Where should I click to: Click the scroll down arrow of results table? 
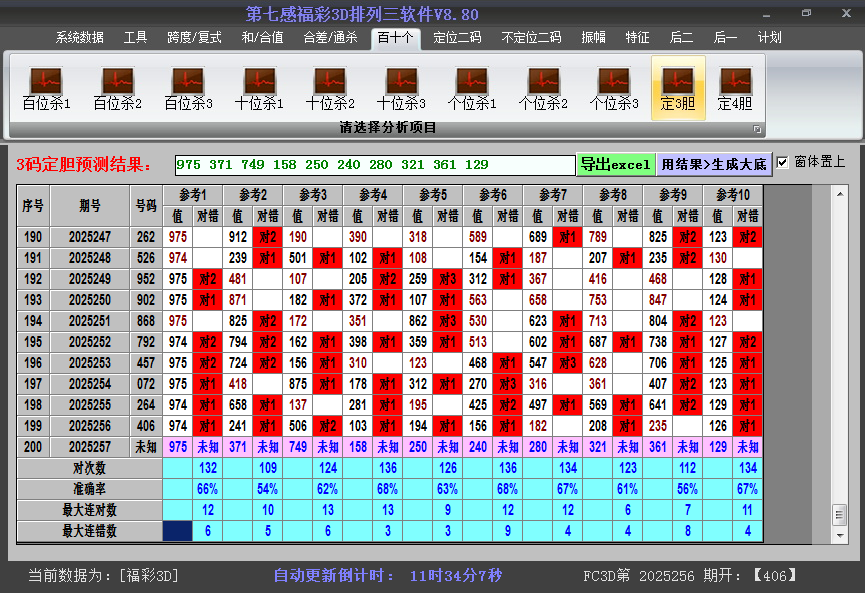tap(840, 535)
